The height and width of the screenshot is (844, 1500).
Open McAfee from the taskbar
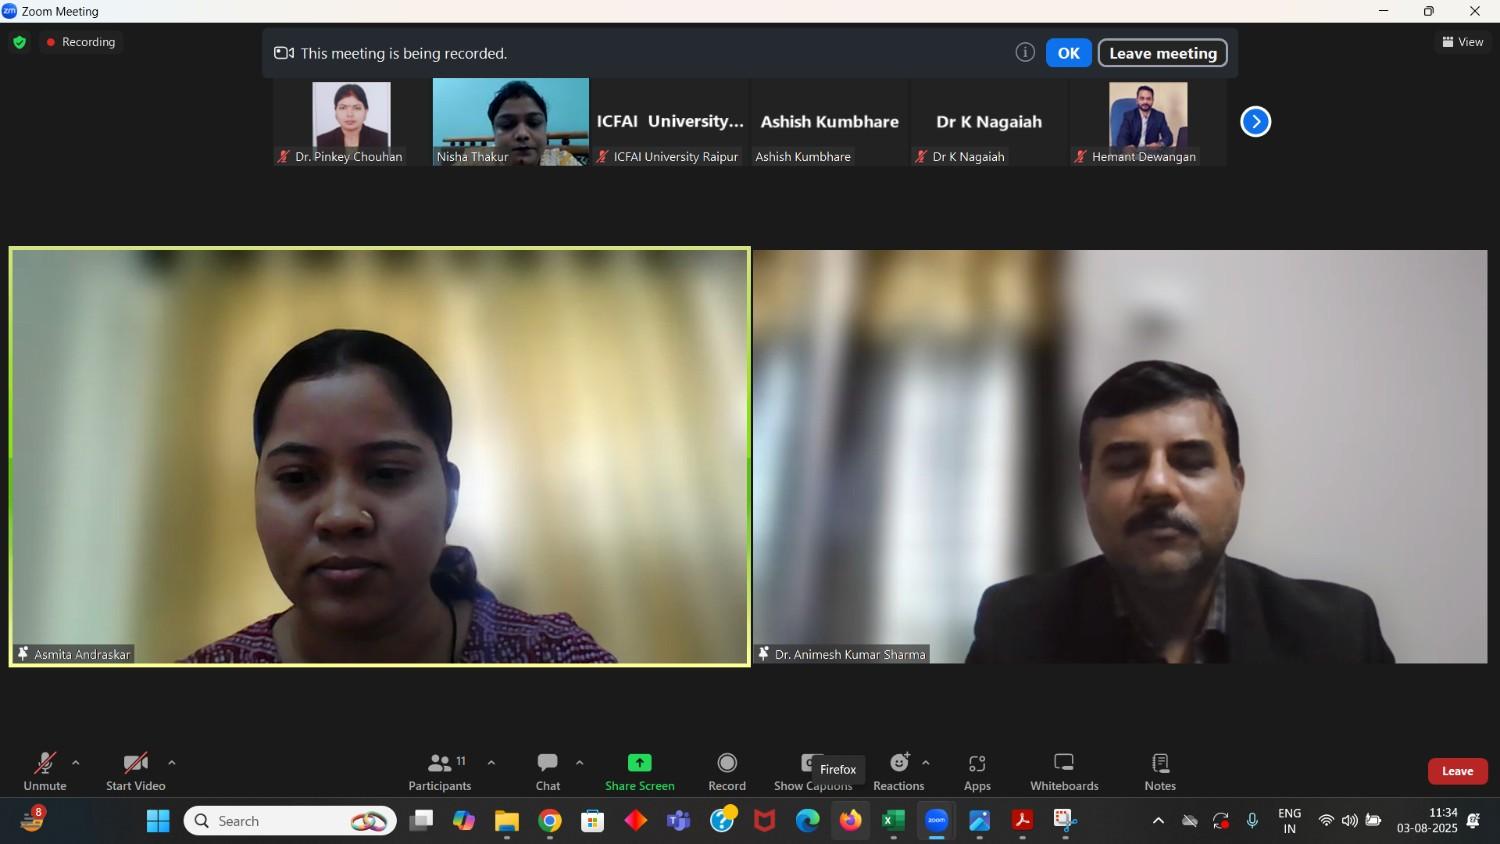coord(765,821)
